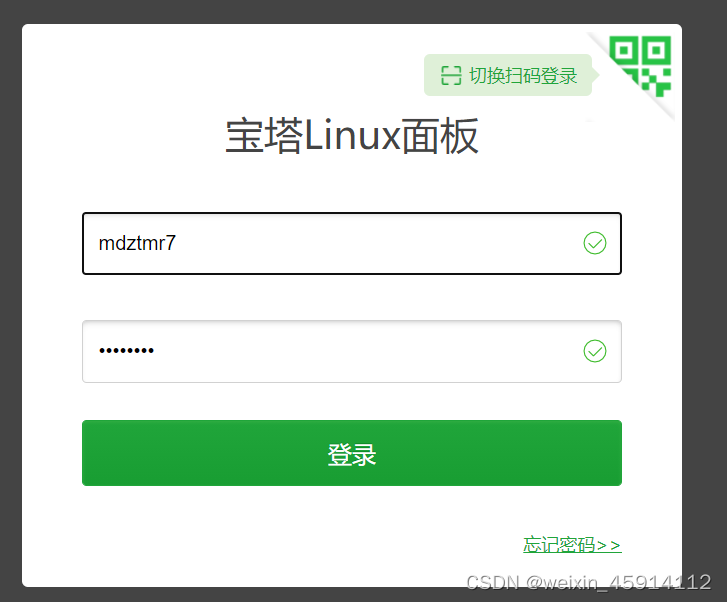
Task: Place cursor after the mdztmr7 username text
Action: (x=177, y=243)
